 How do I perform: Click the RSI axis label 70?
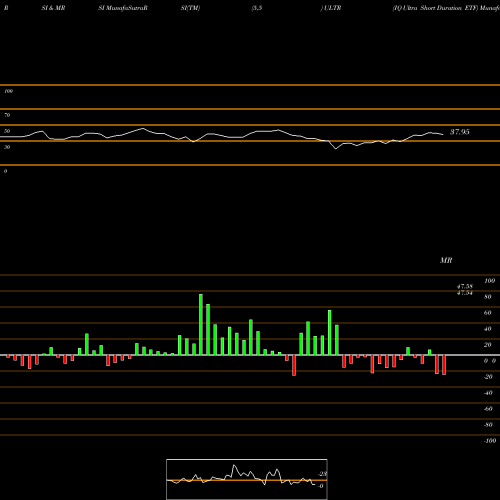click(7, 115)
